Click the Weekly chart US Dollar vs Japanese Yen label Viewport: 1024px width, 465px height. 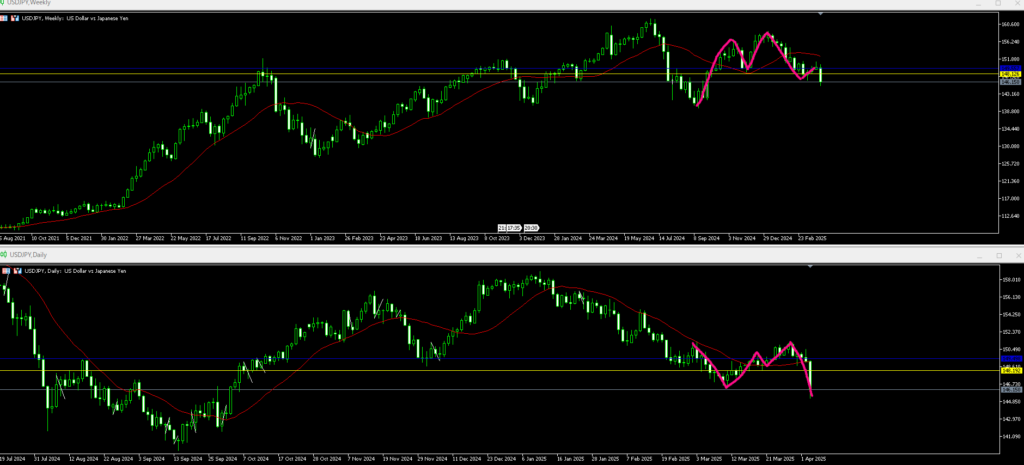pyautogui.click(x=97, y=18)
